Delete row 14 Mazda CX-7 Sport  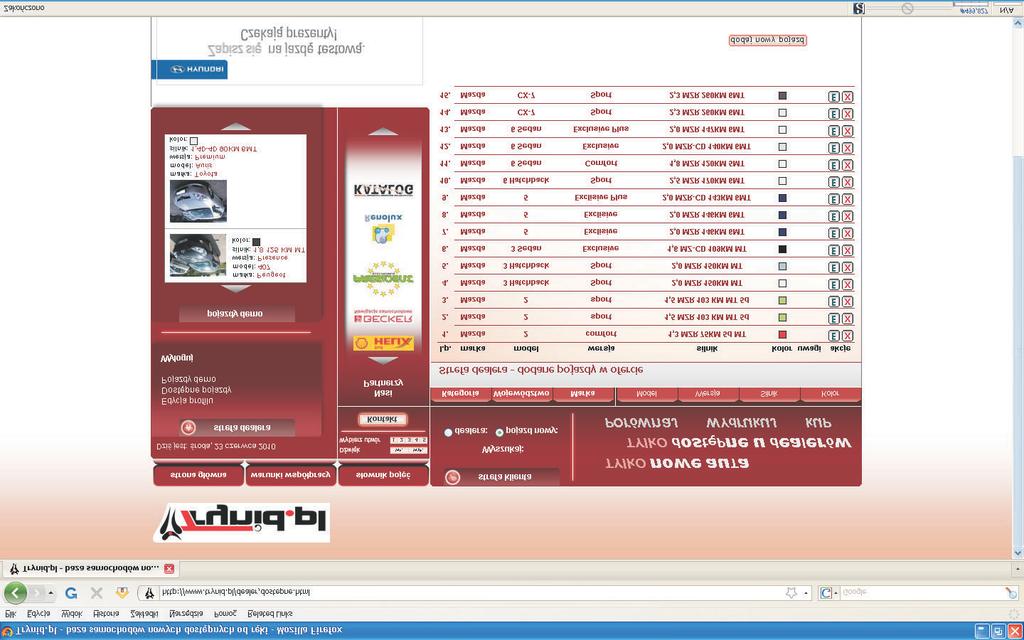coord(847,114)
